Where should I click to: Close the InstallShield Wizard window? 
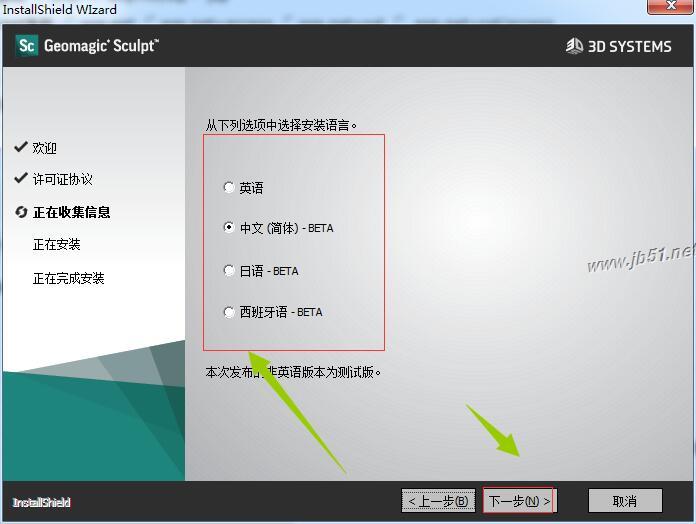point(671,6)
